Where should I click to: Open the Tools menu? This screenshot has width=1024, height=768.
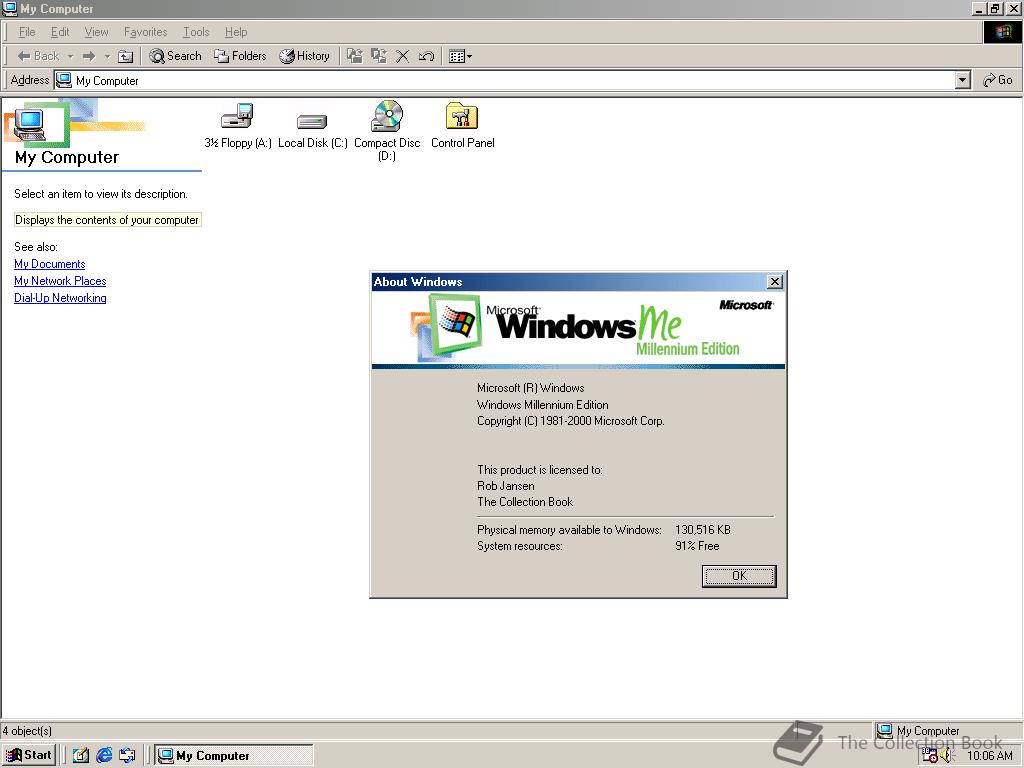tap(196, 32)
